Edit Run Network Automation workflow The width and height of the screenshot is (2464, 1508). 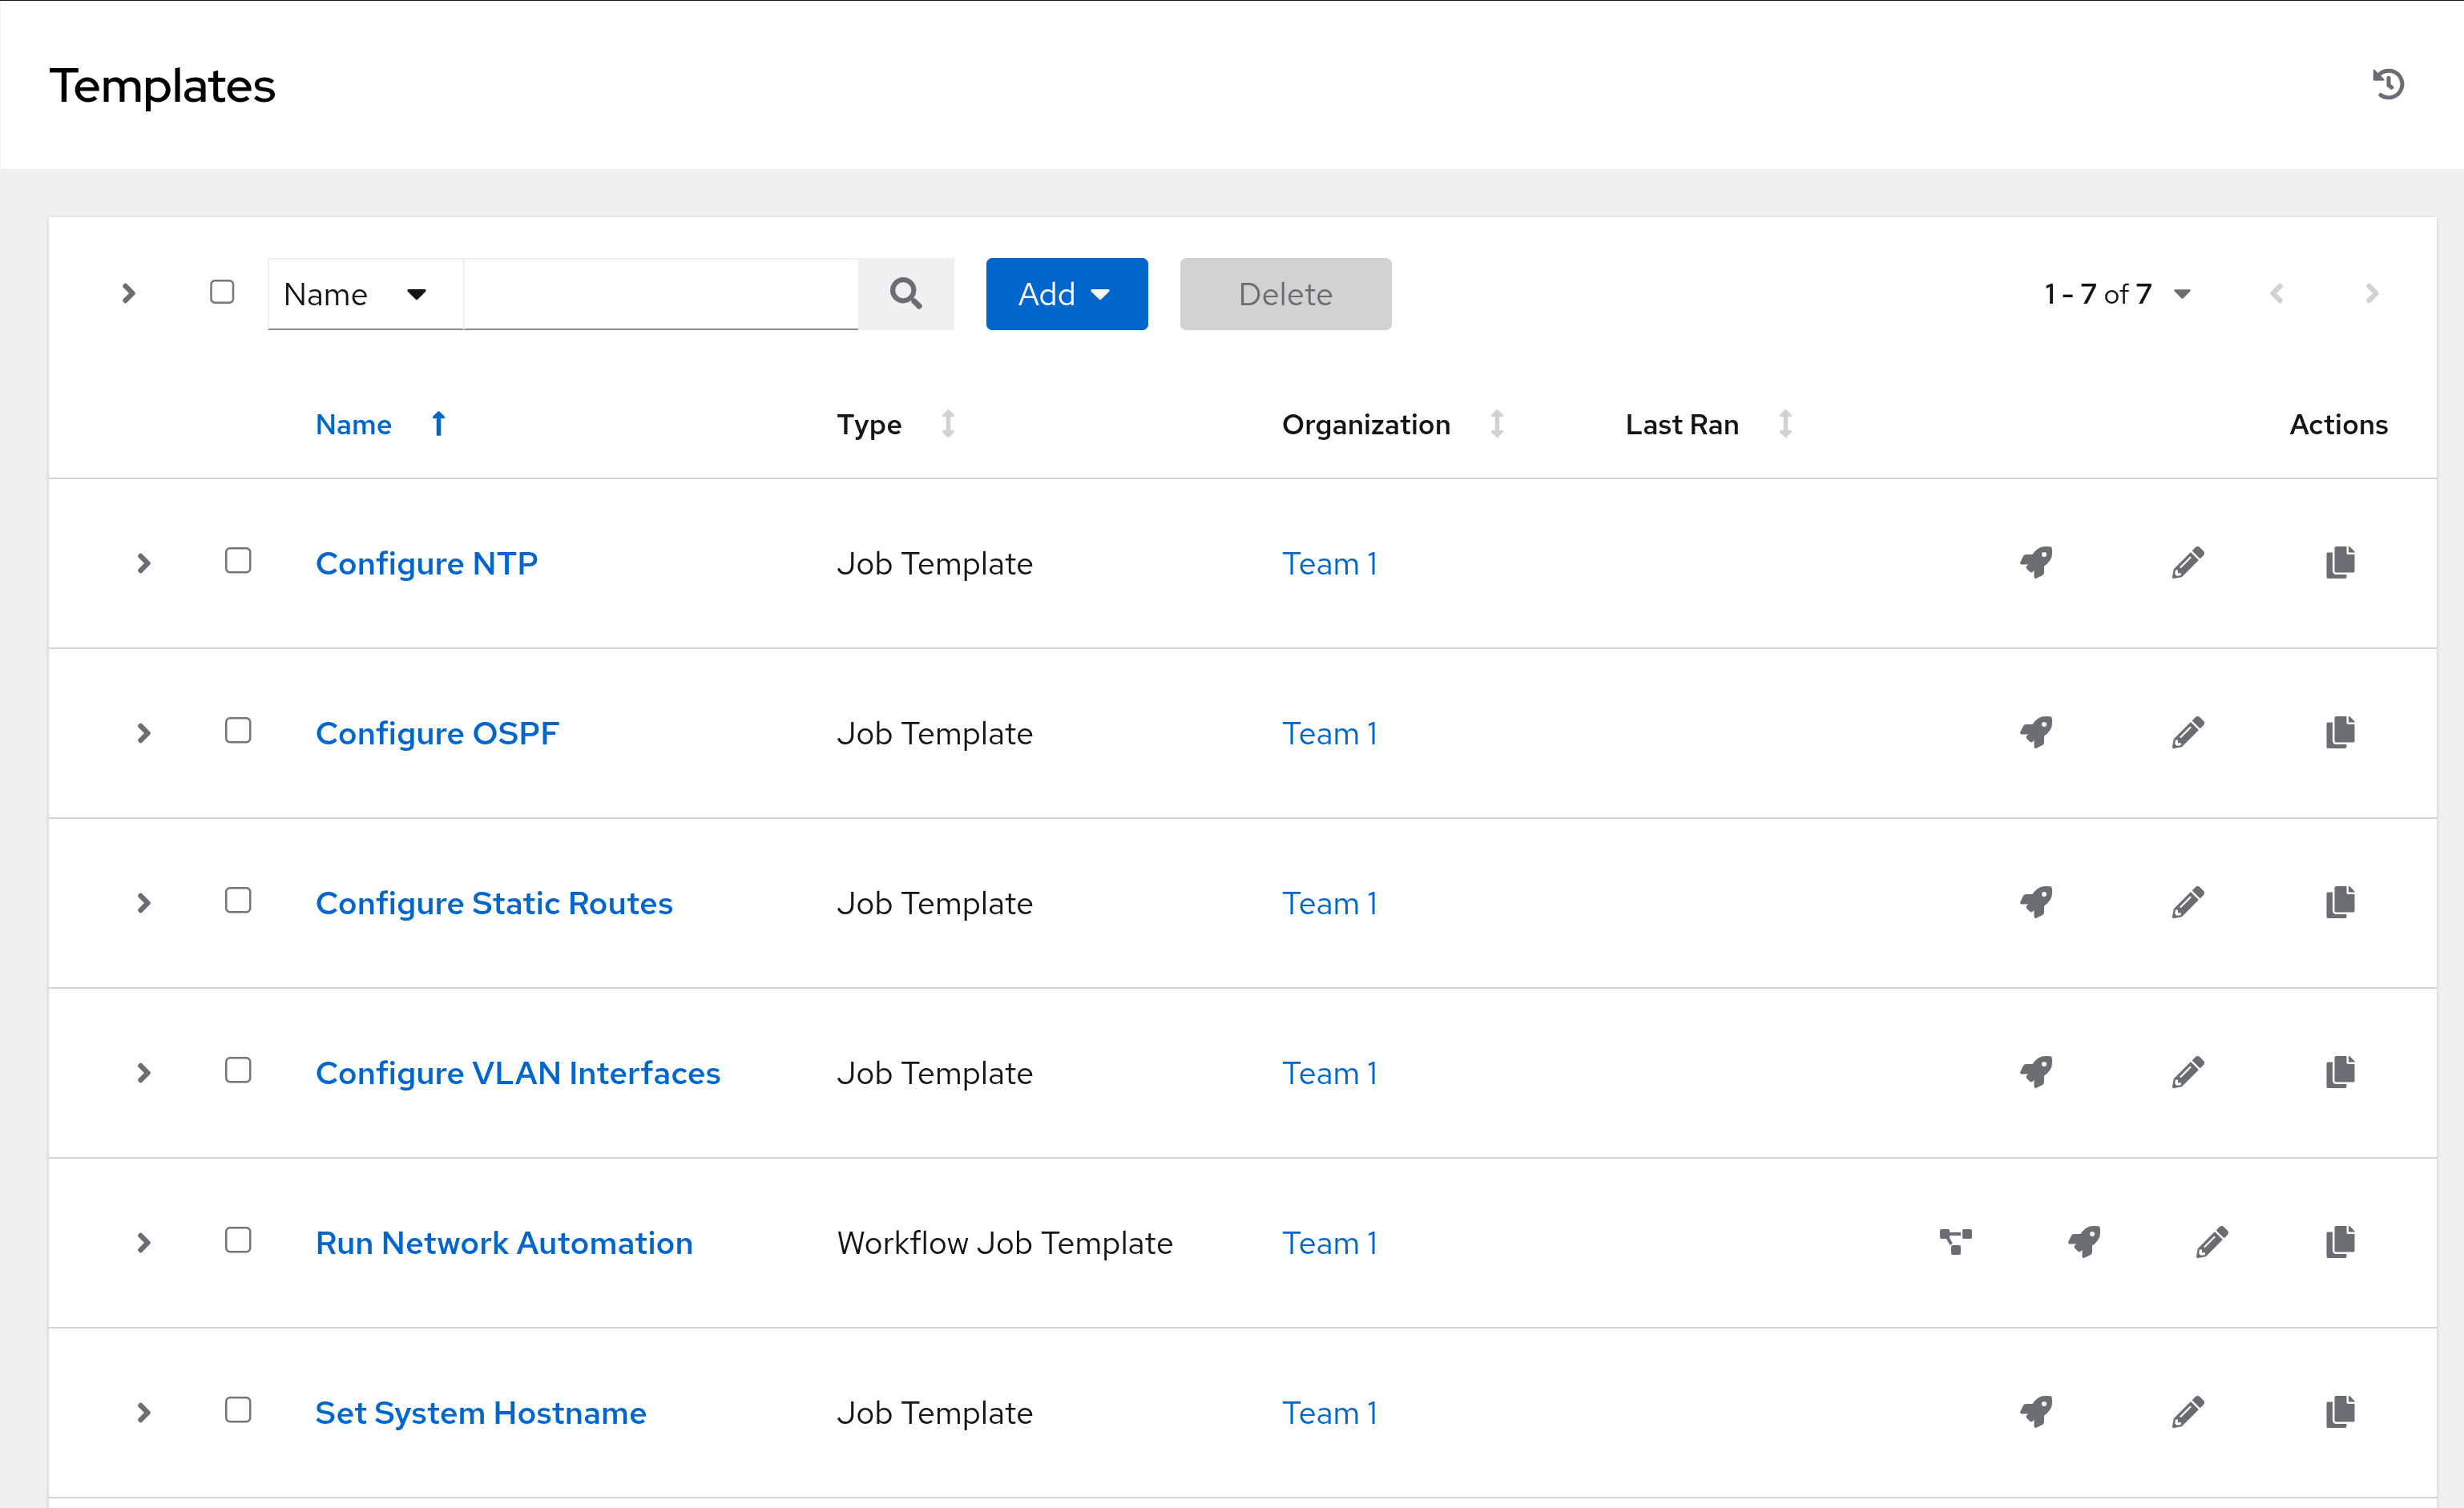click(2212, 1243)
